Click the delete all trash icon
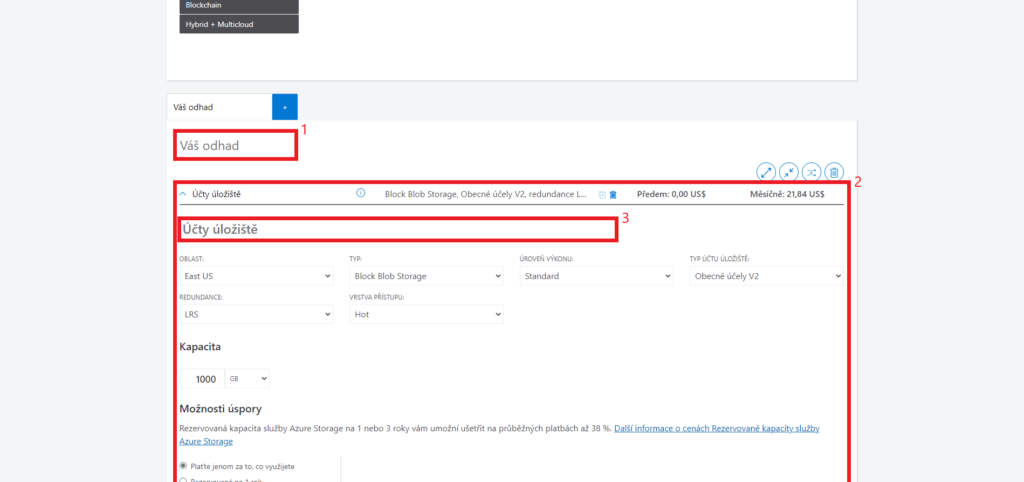Image resolution: width=1024 pixels, height=482 pixels. (x=834, y=172)
